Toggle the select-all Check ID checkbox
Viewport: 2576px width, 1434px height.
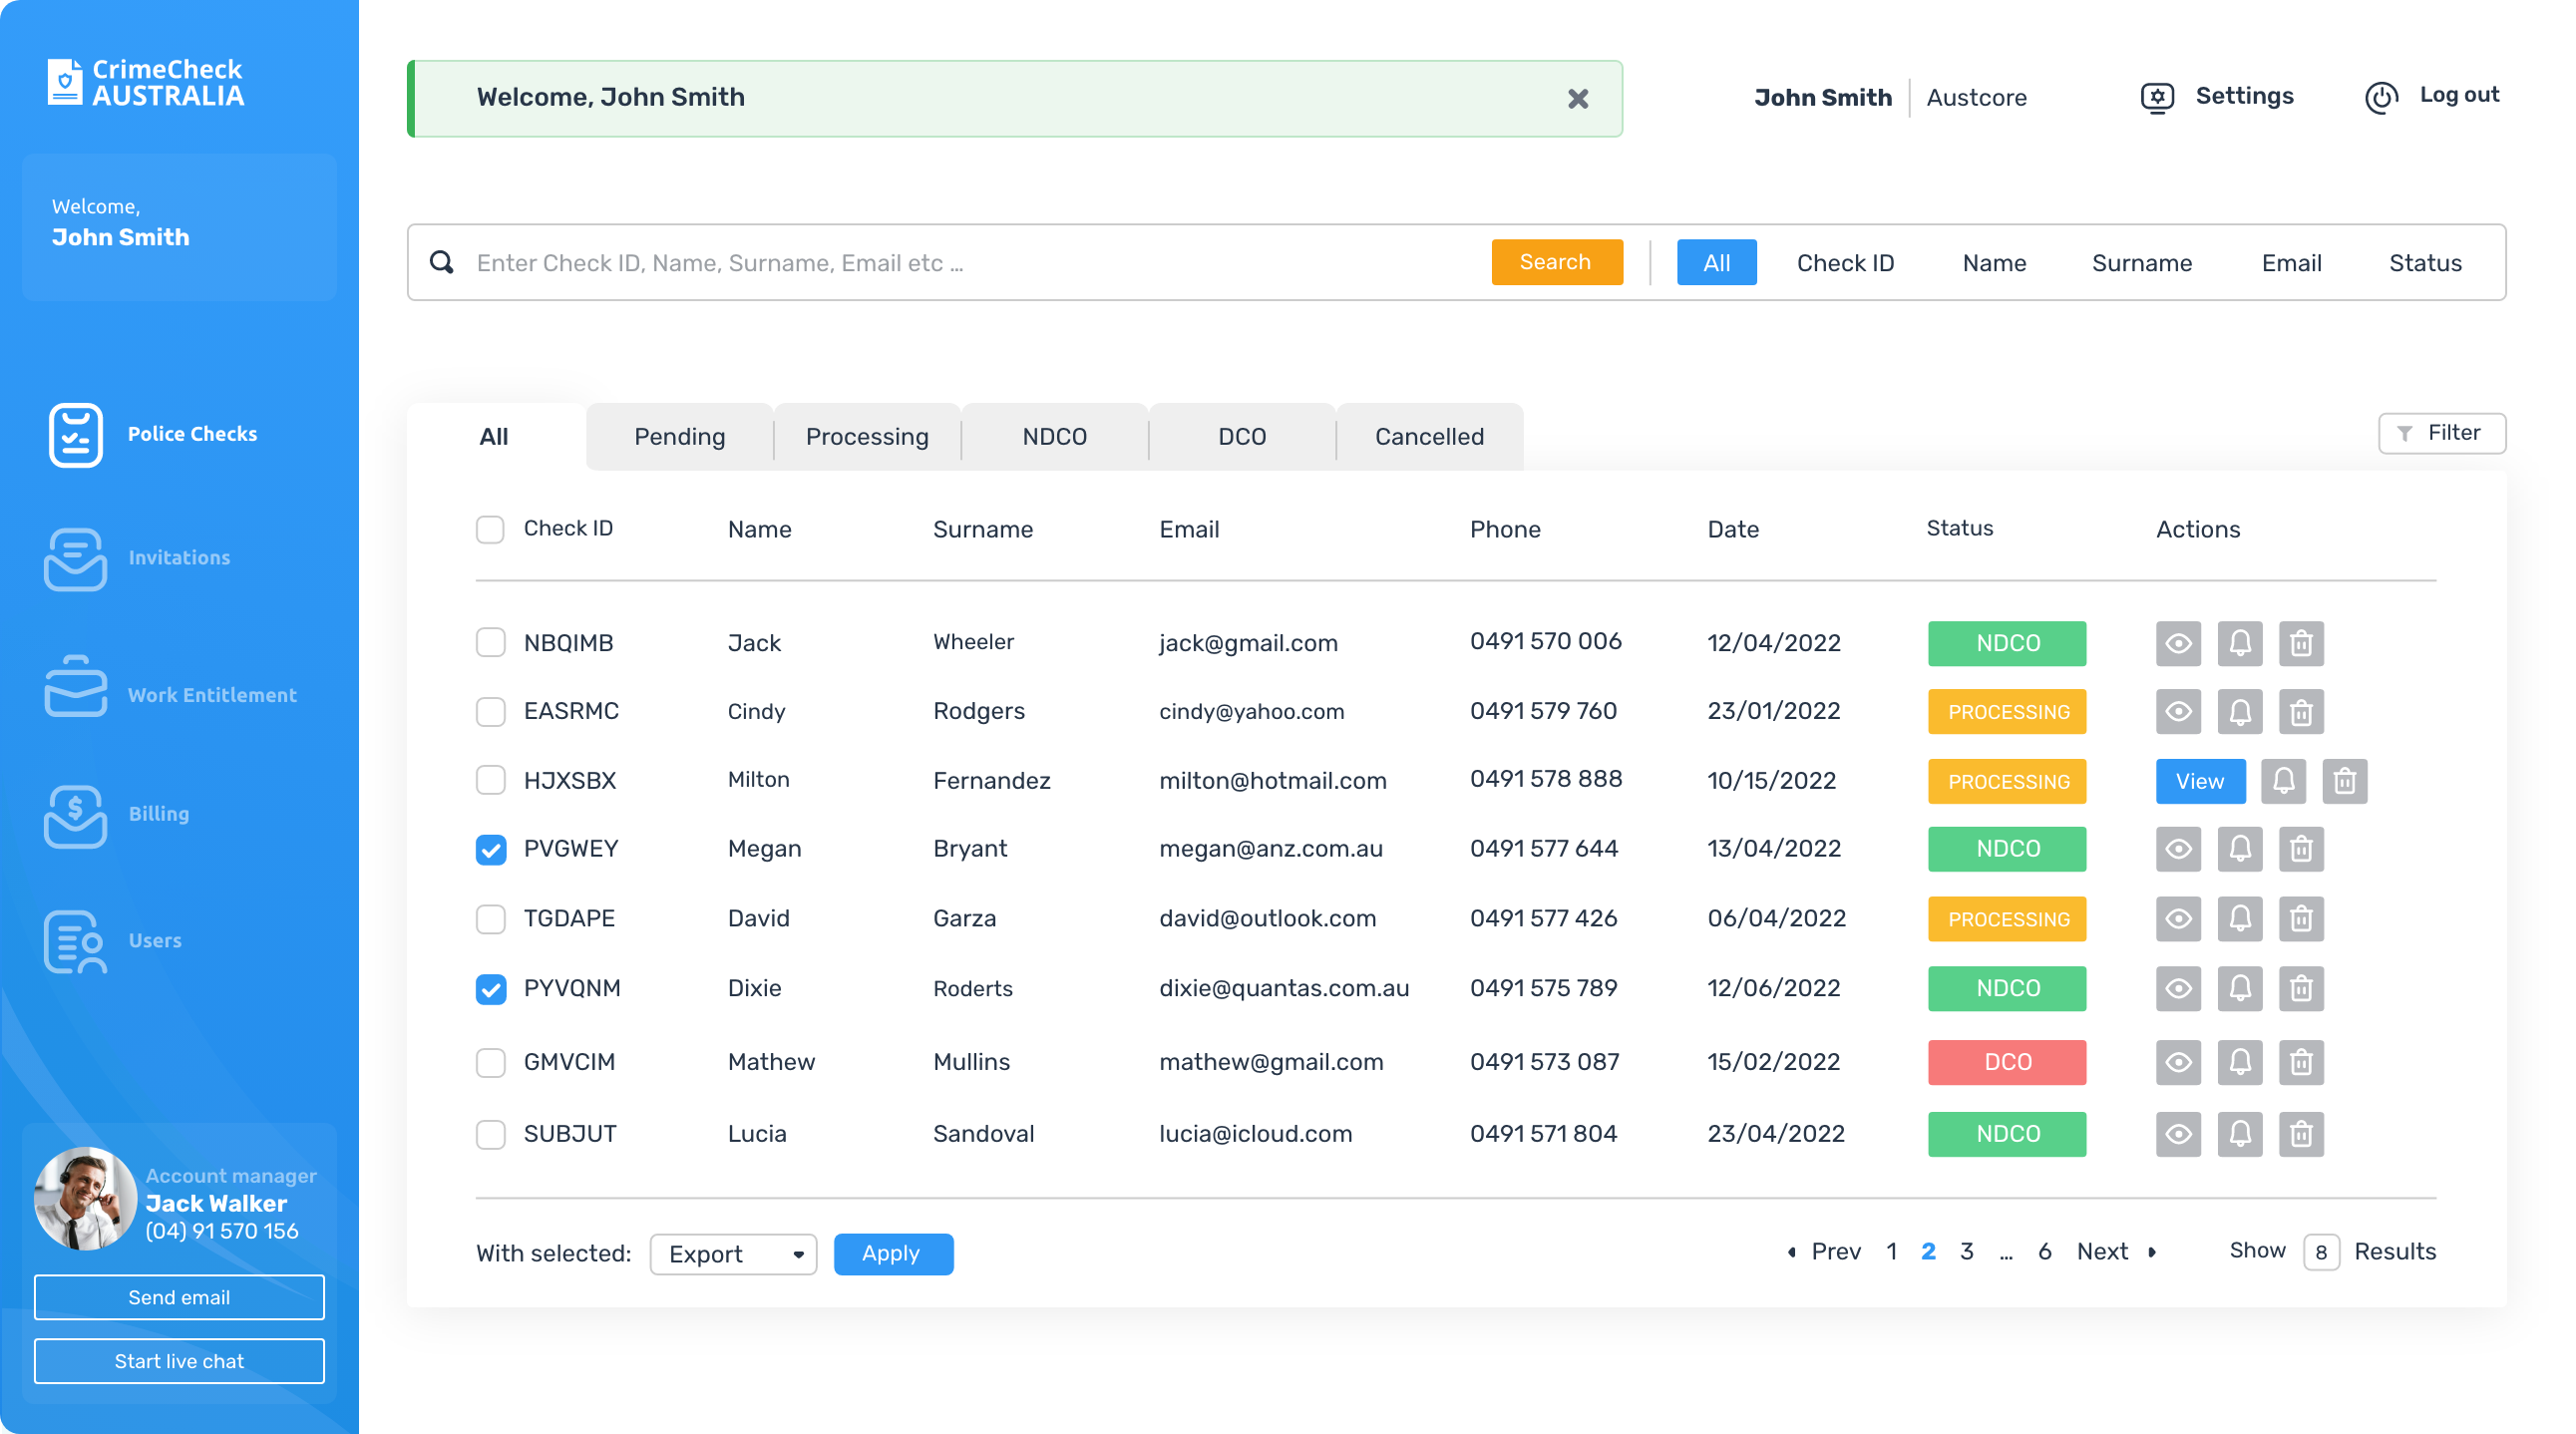click(490, 529)
